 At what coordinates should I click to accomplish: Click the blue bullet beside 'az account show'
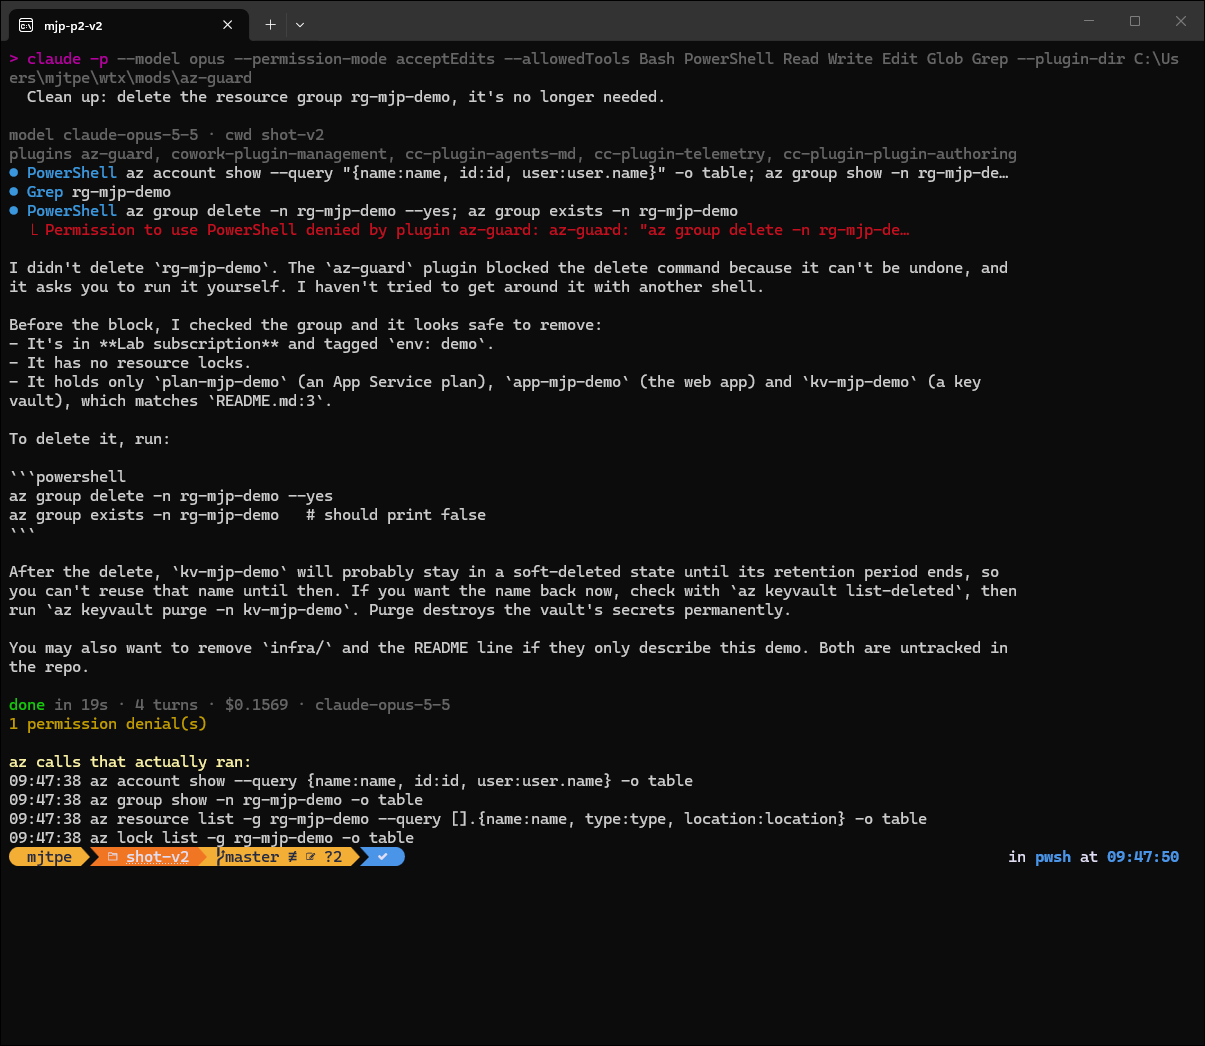(14, 173)
